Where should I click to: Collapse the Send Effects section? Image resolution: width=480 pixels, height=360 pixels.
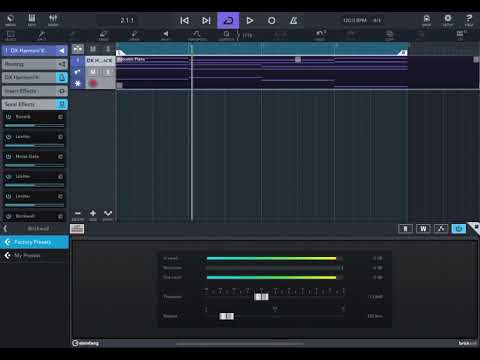[35, 104]
